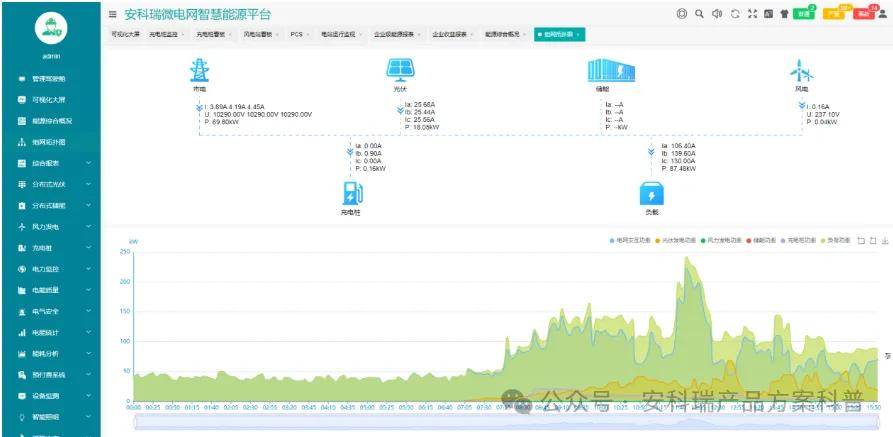The image size is (893, 437).
Task: Select the 光伏 solar panel icon in topology
Action: click(x=400, y=70)
